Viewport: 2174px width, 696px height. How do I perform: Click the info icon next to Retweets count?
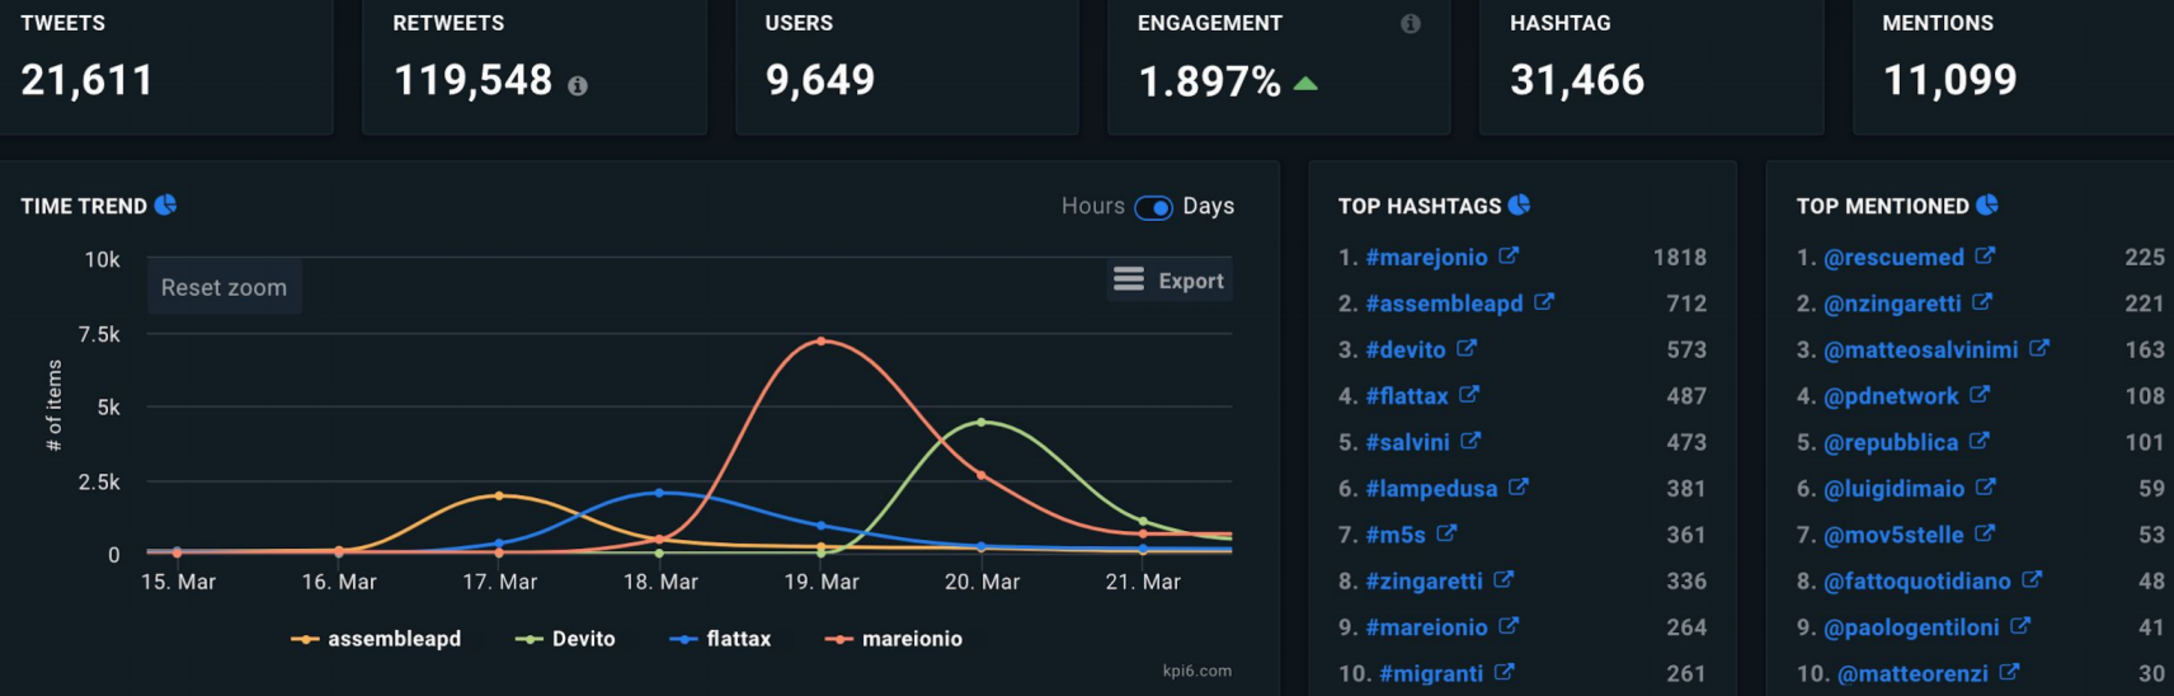[x=577, y=86]
